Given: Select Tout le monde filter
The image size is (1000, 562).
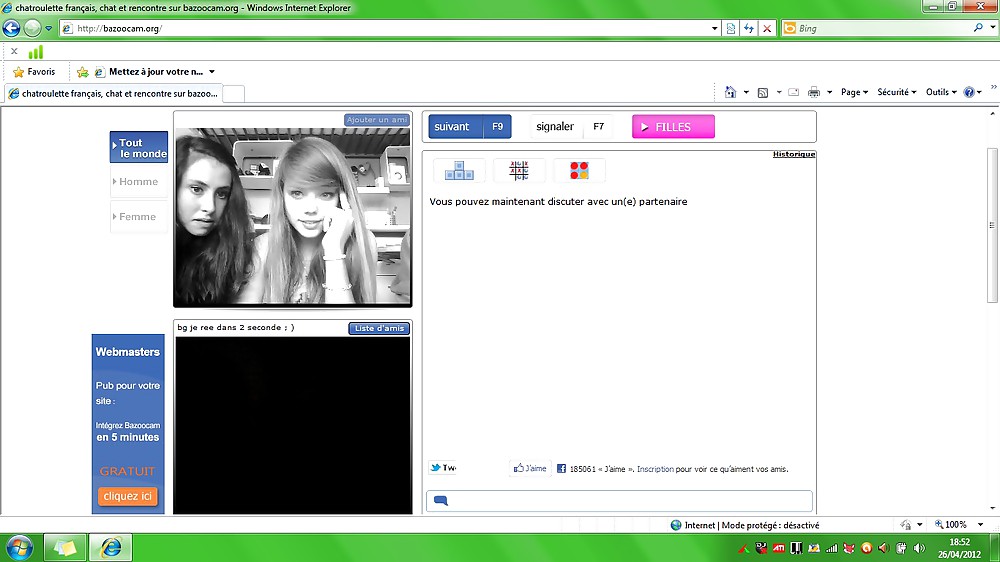Looking at the screenshot, I should point(139,147).
